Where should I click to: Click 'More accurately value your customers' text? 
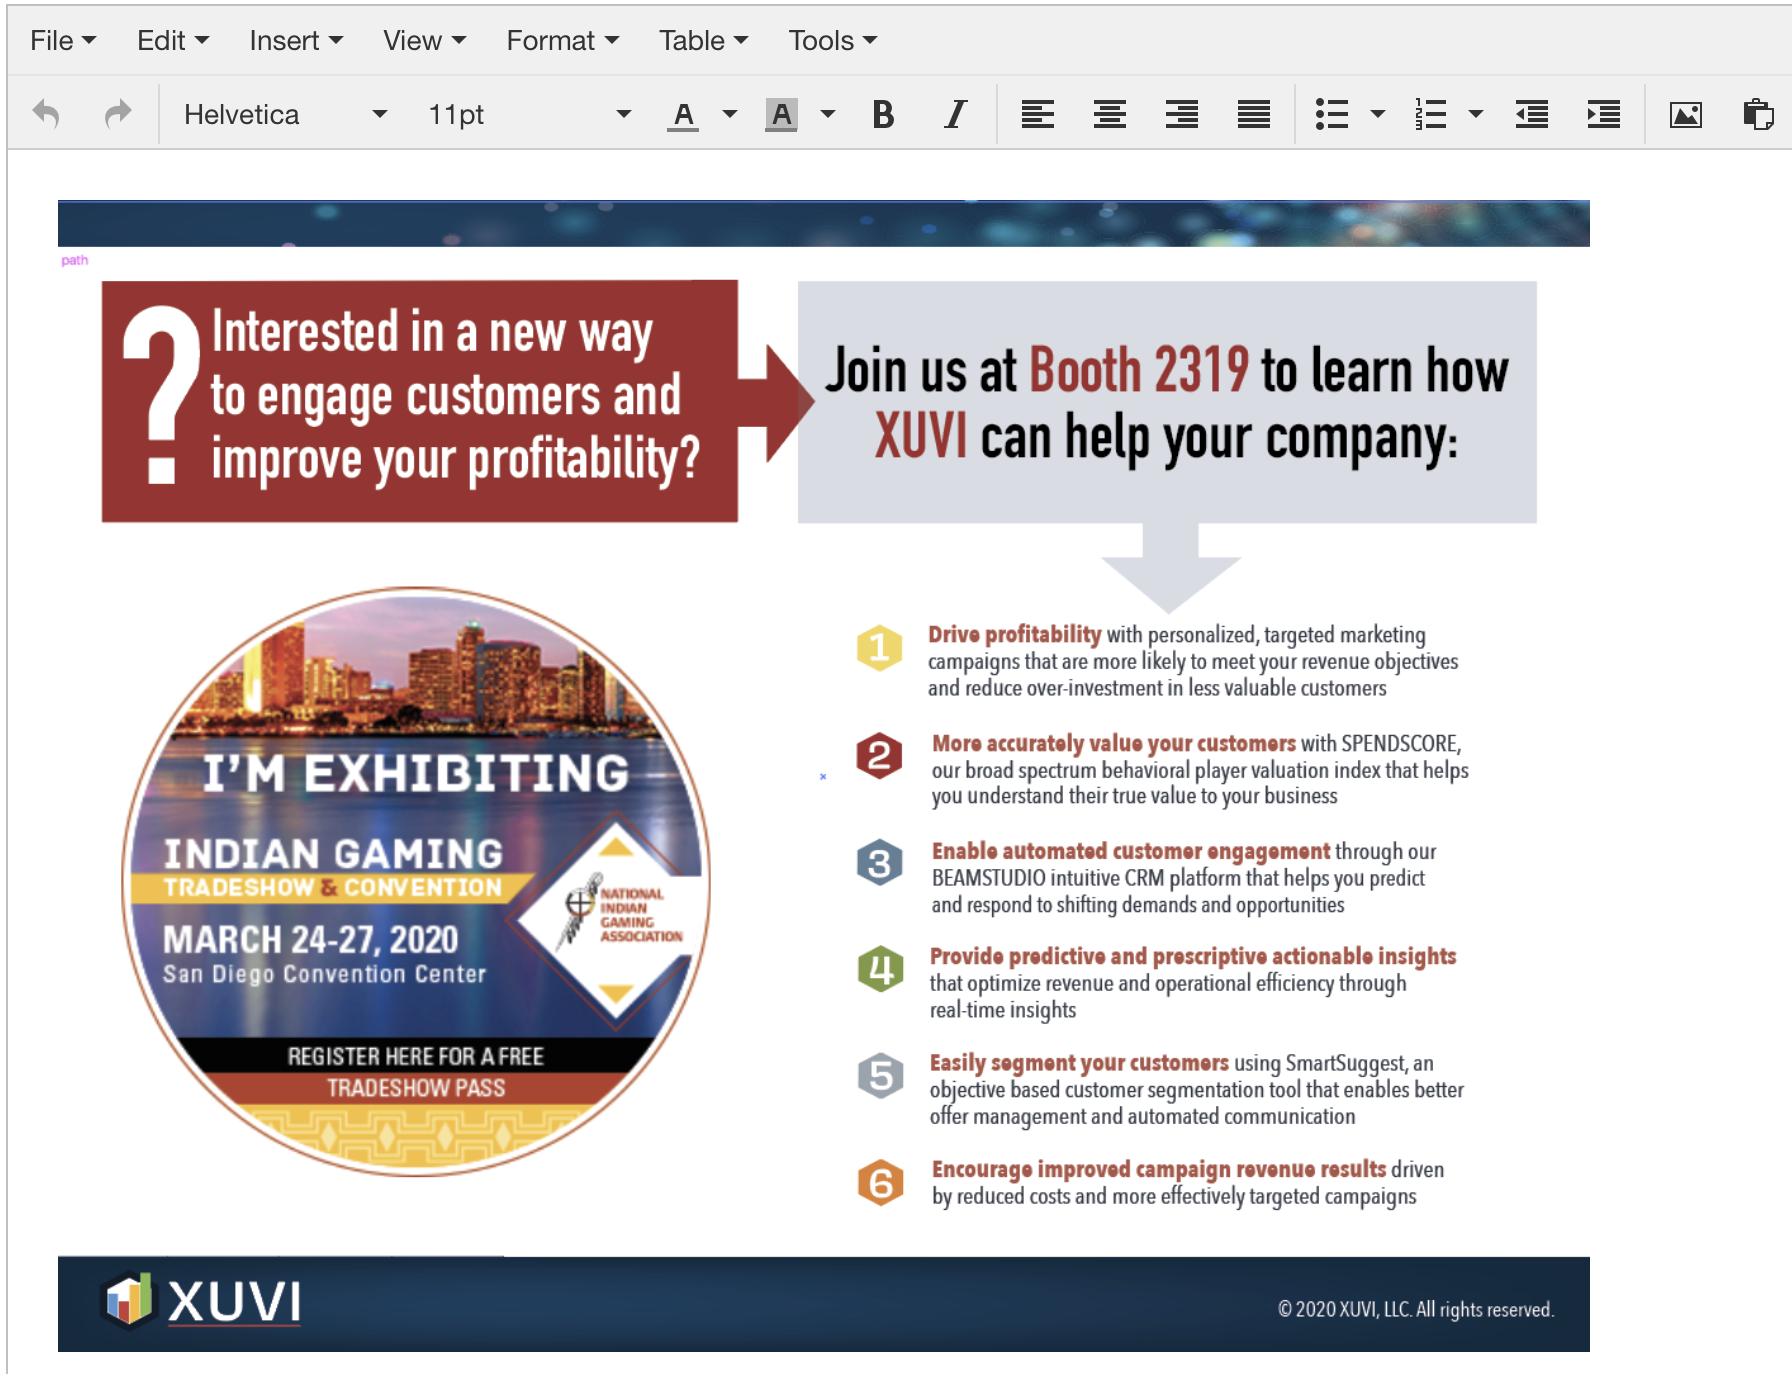(x=1113, y=744)
